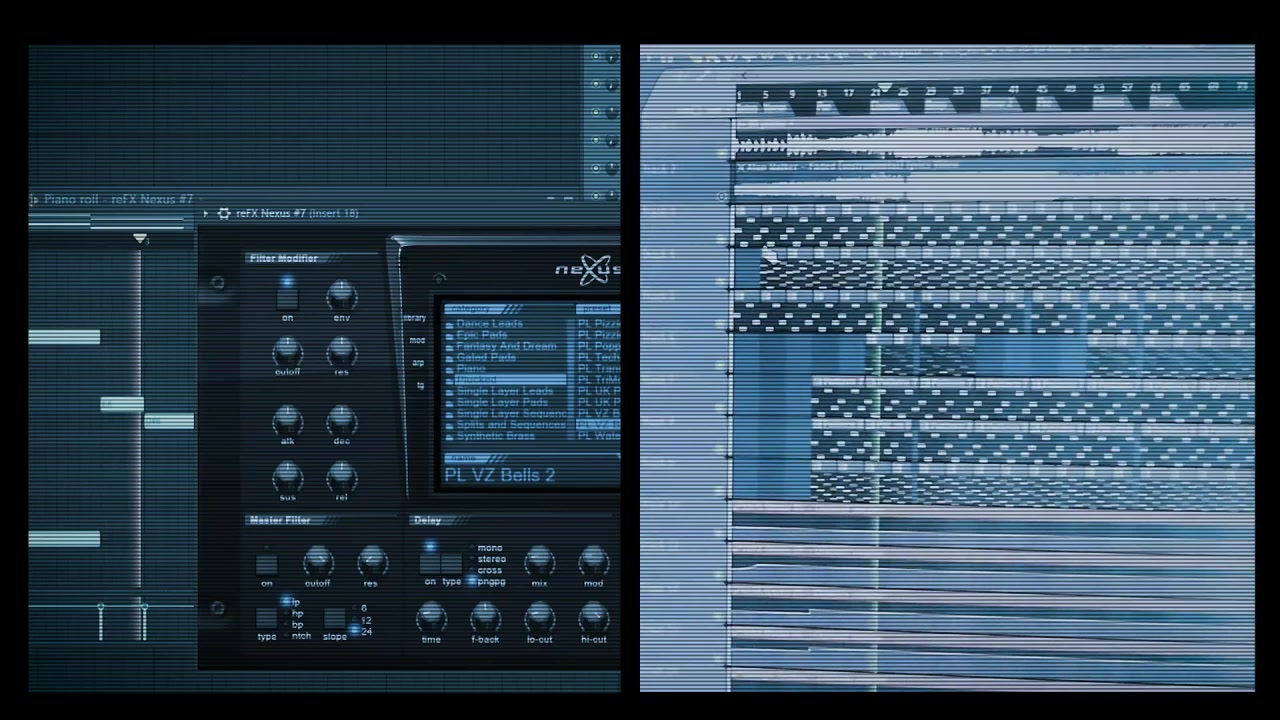Adjust the Master Filter res knob
1280x720 pixels.
coord(371,561)
